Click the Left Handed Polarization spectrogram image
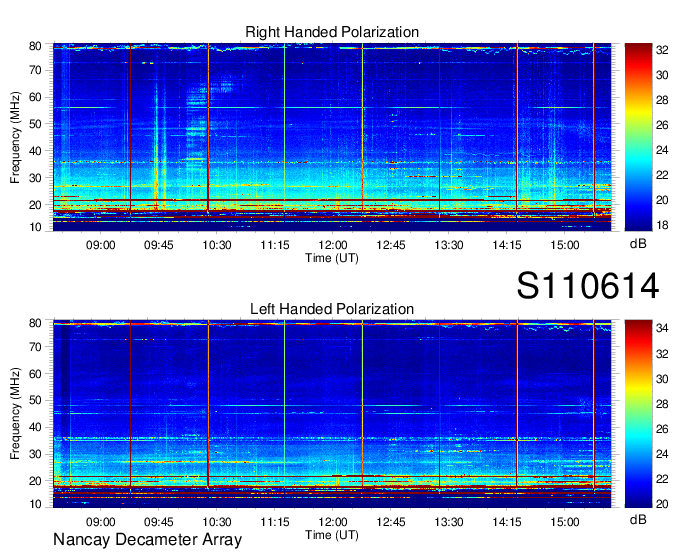This screenshot has height=552, width=680. pos(332,414)
